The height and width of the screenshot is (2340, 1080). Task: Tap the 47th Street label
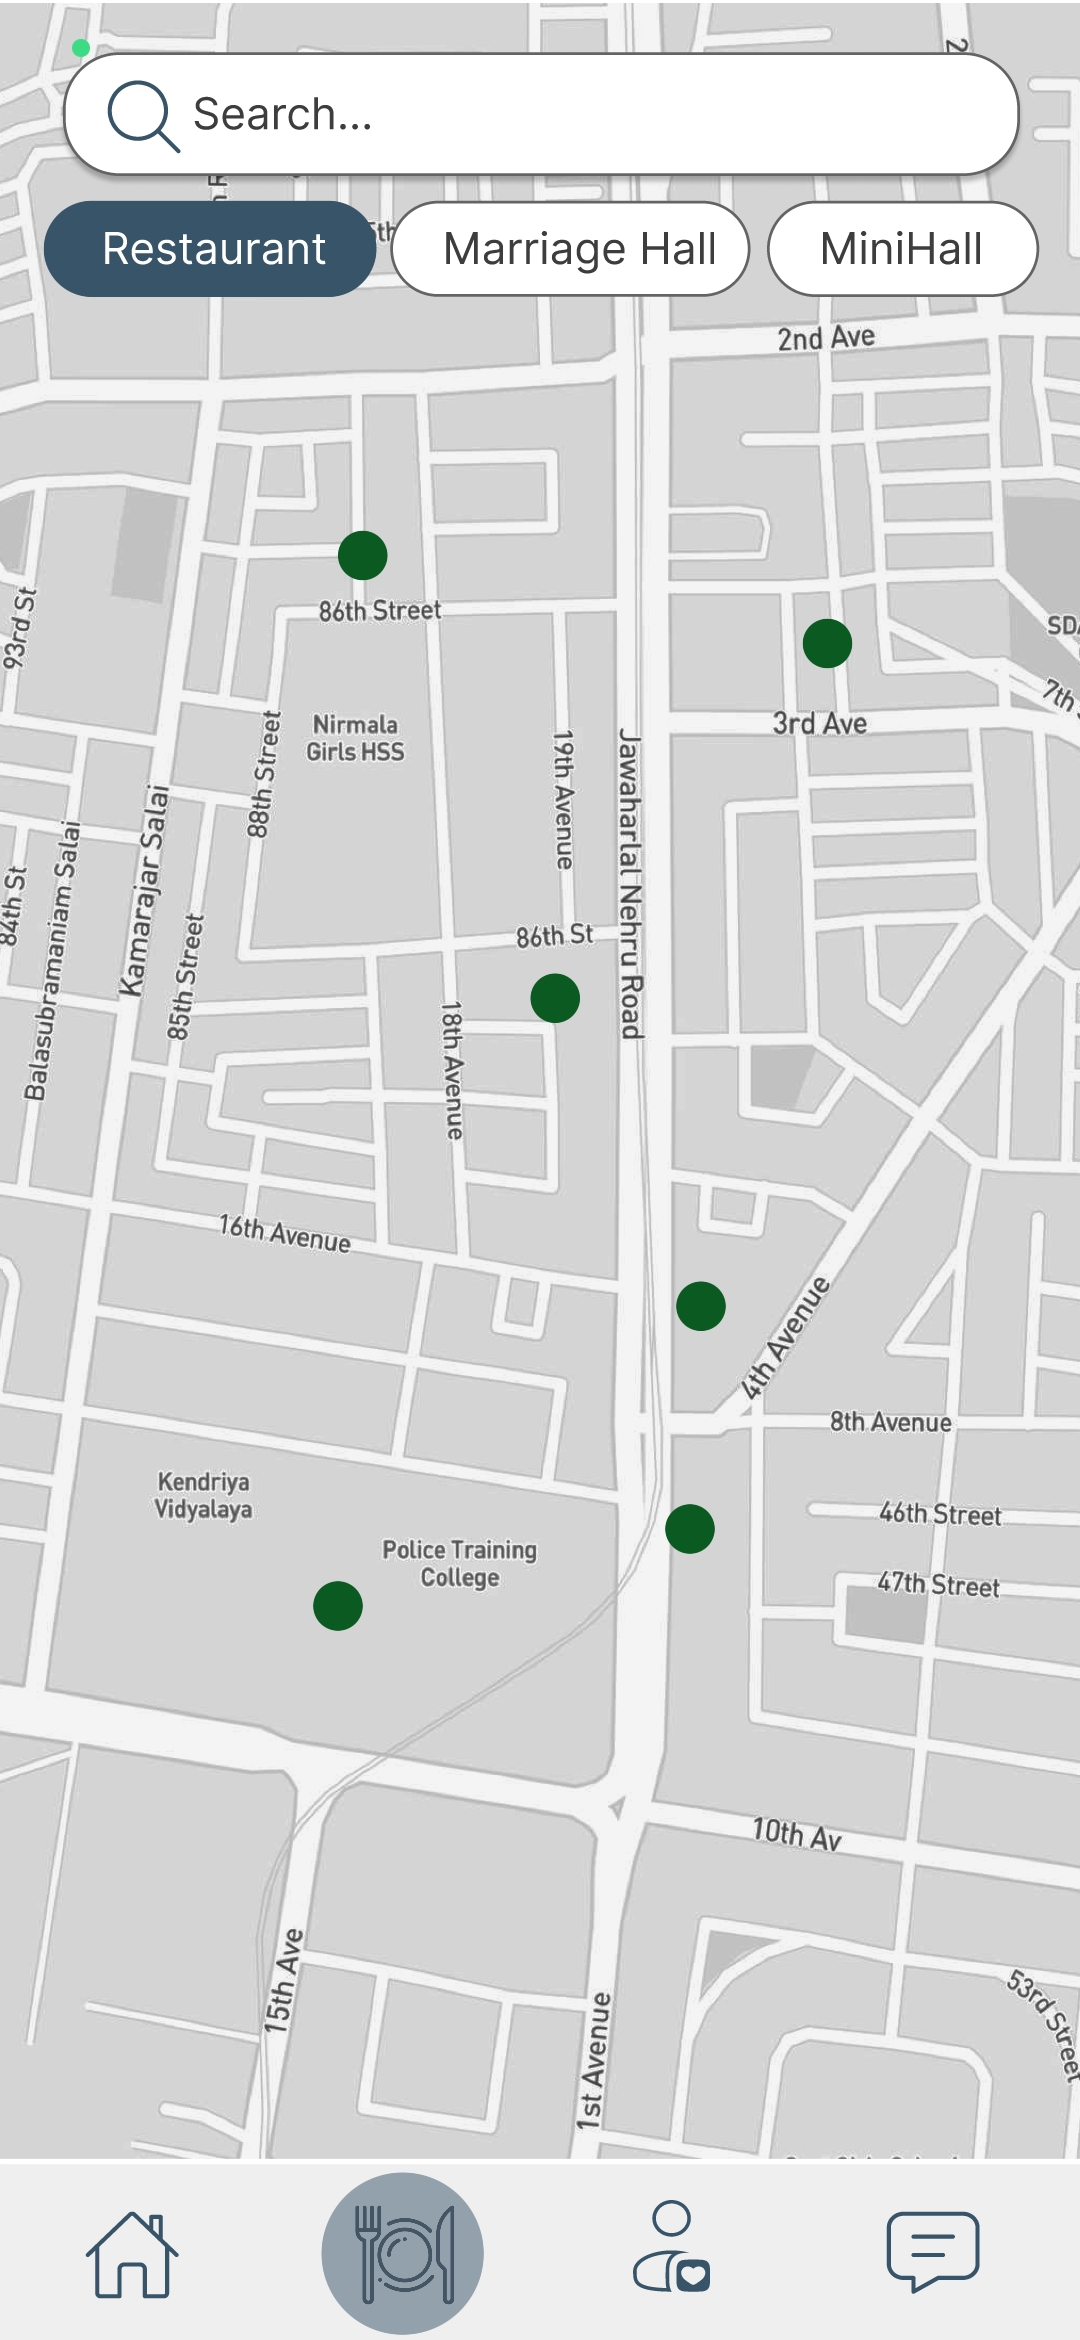point(939,1585)
